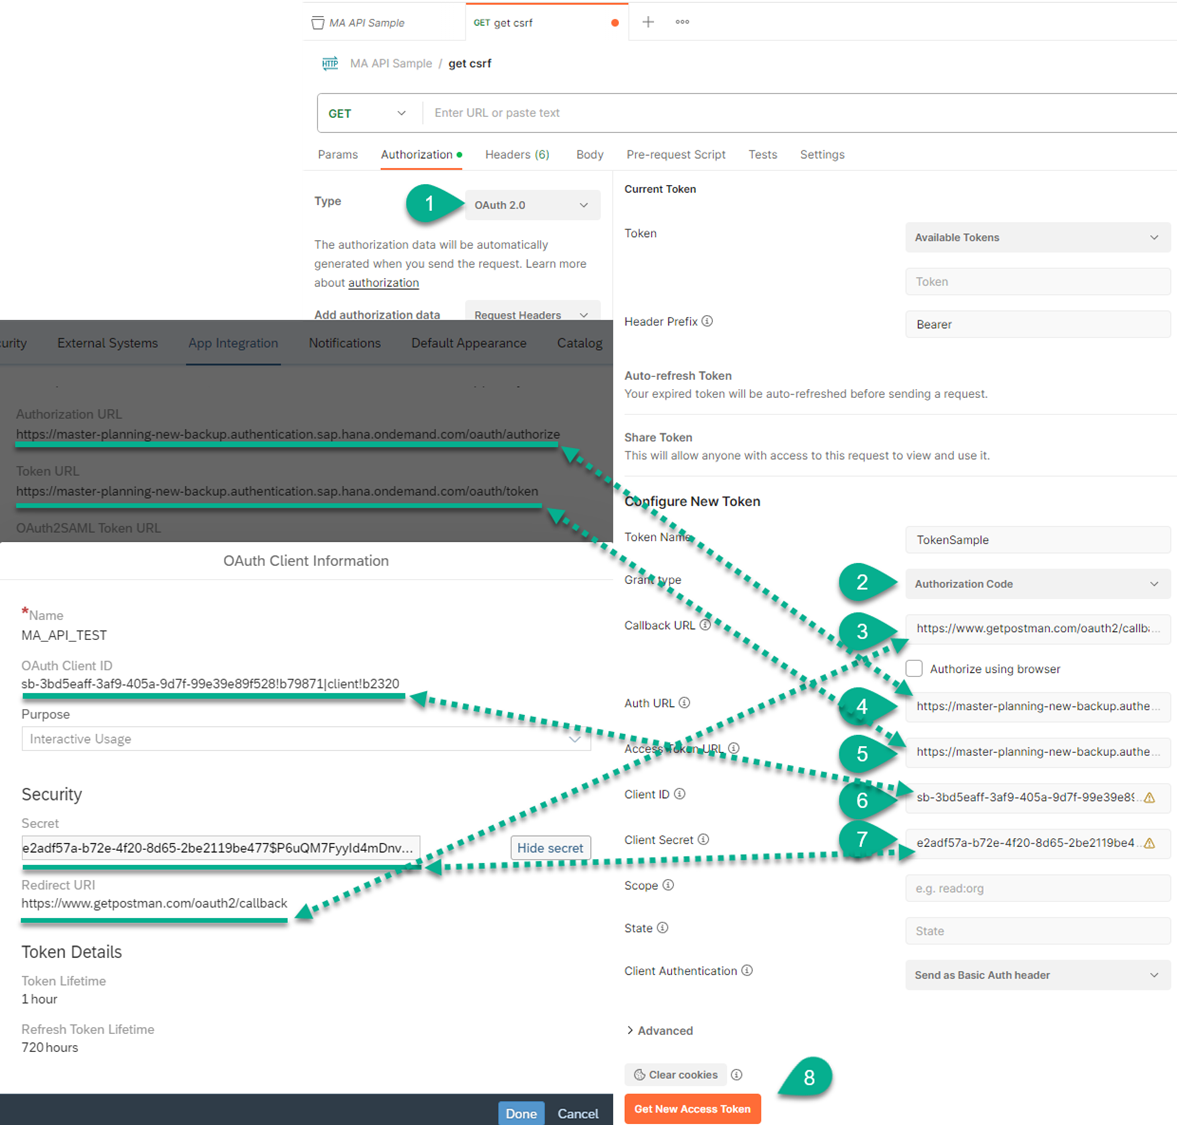Open the tab options ellipsis menu
1177x1125 pixels.
682,22
